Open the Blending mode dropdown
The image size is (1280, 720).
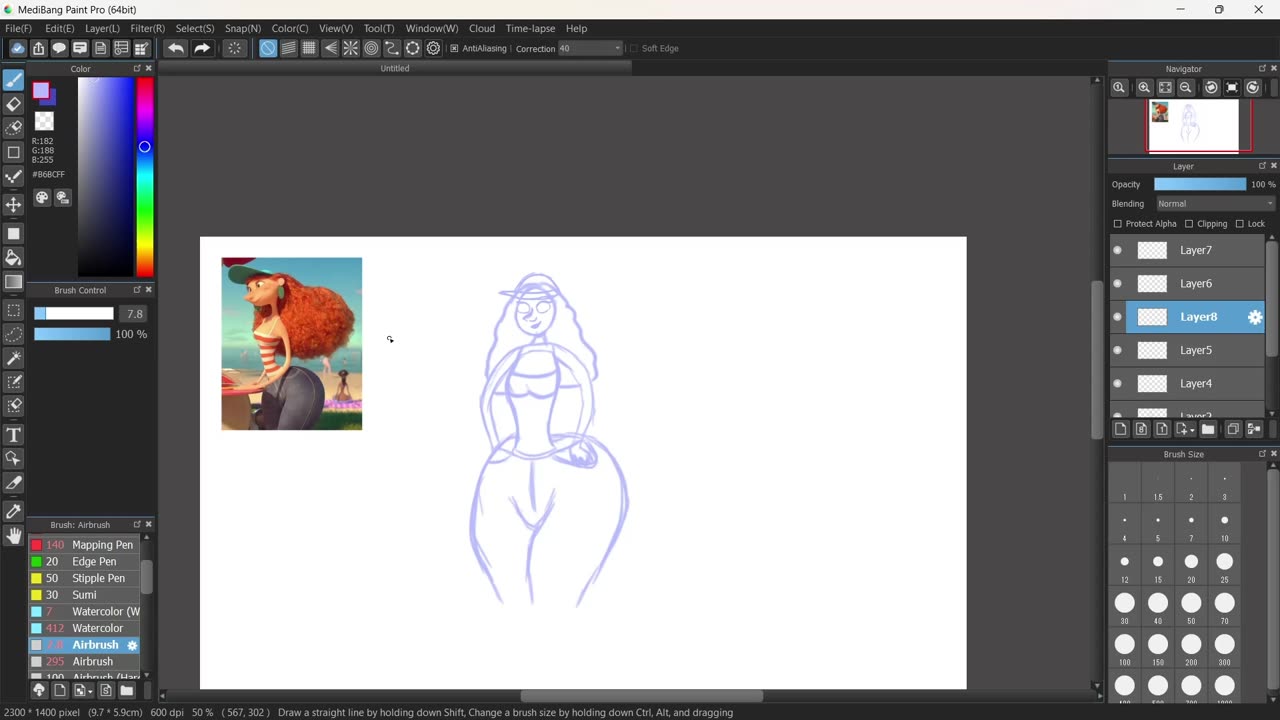click(x=1215, y=204)
